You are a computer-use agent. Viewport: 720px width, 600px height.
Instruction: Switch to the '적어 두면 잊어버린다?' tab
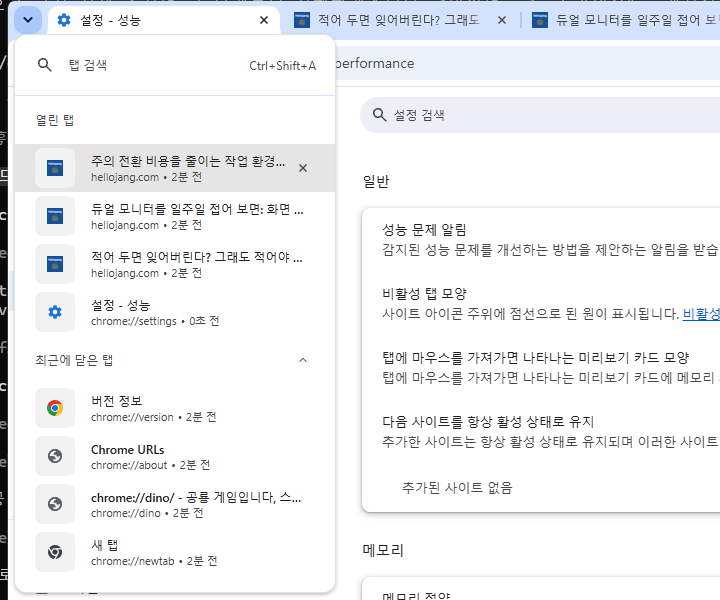398,20
